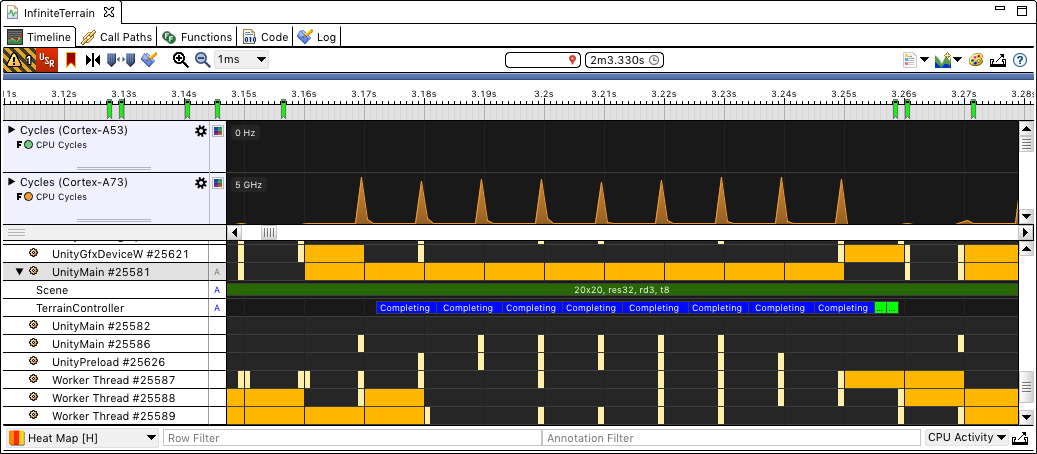Close the InfiniteTerrain editor tab
The width and height of the screenshot is (1037, 454).
coord(109,13)
